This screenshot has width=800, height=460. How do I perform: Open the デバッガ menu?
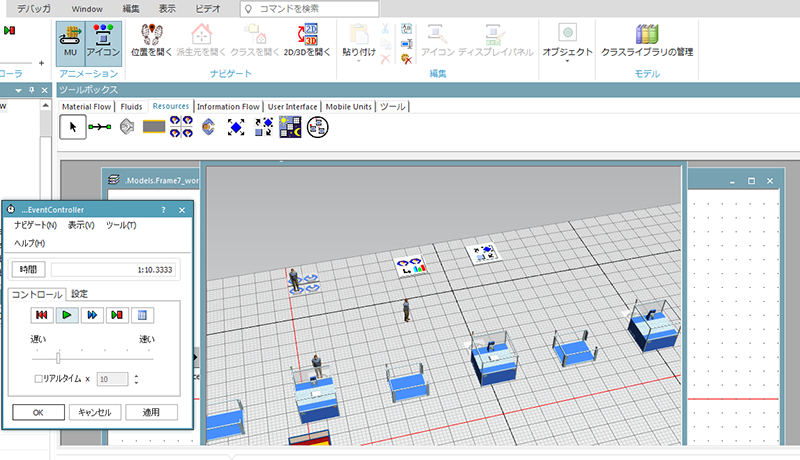pos(34,9)
